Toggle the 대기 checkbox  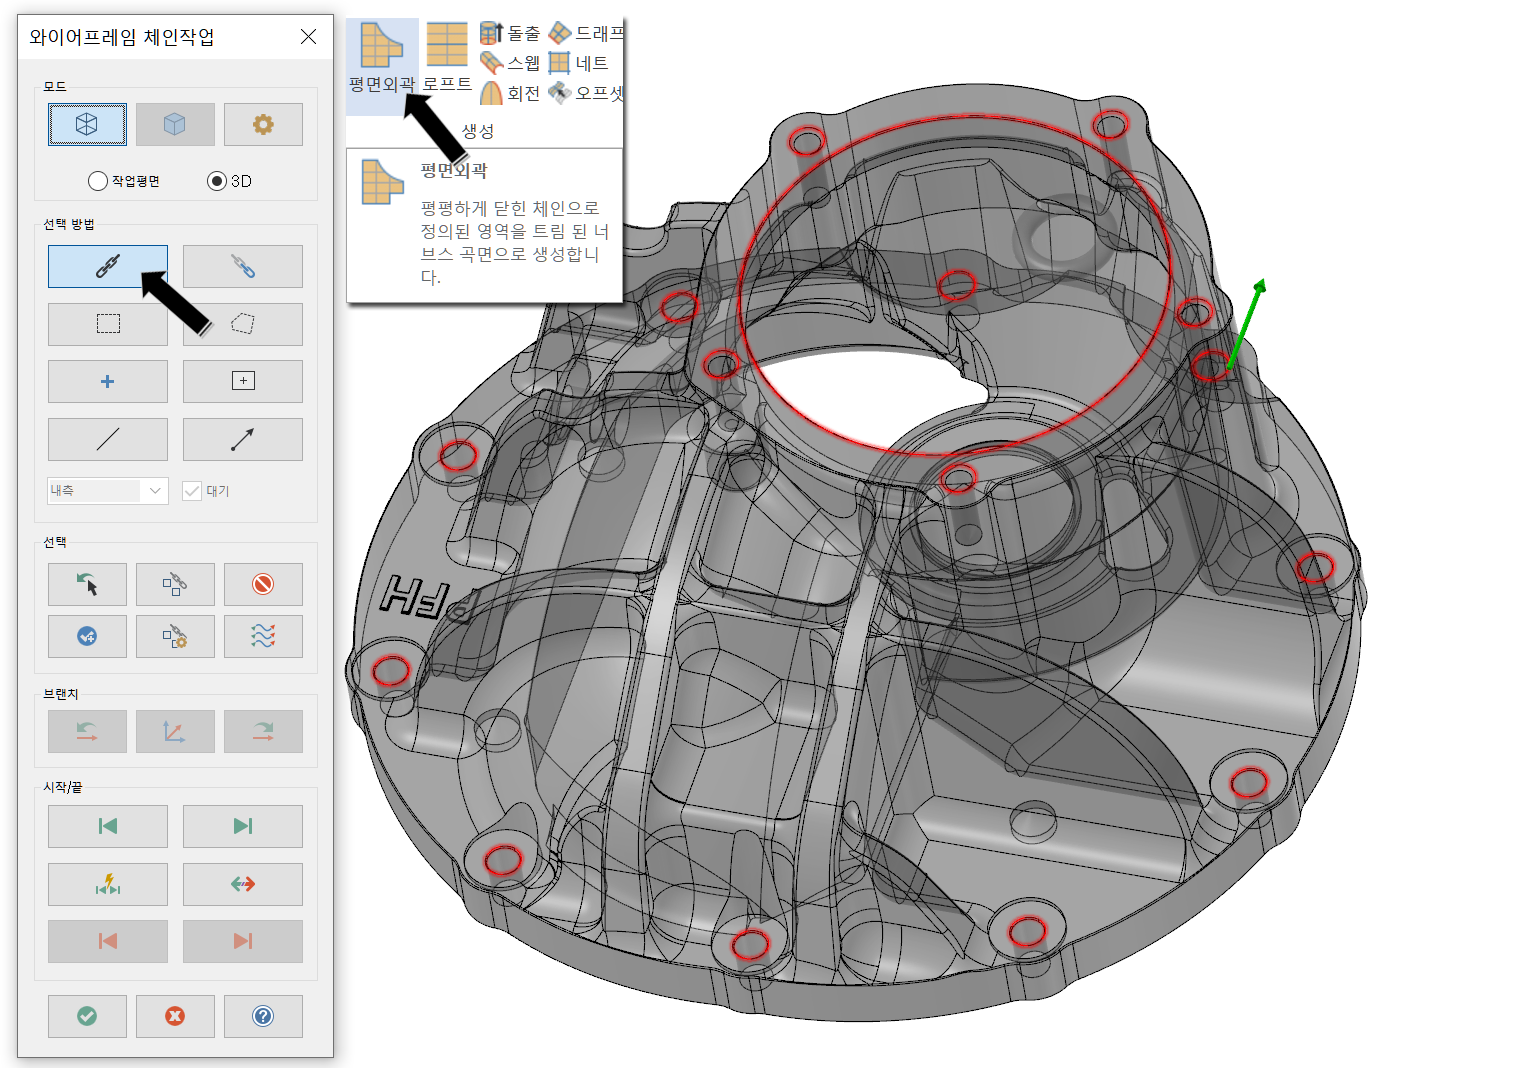click(x=192, y=491)
